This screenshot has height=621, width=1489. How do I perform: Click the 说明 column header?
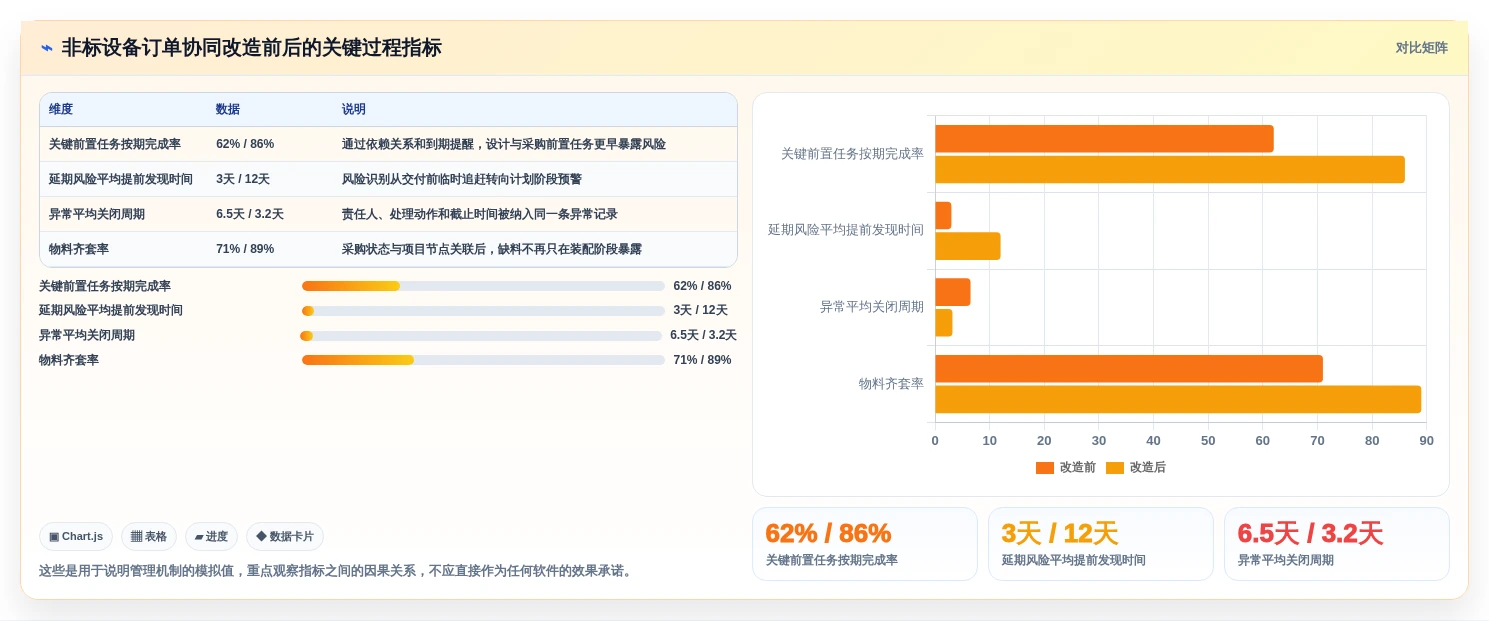354,109
